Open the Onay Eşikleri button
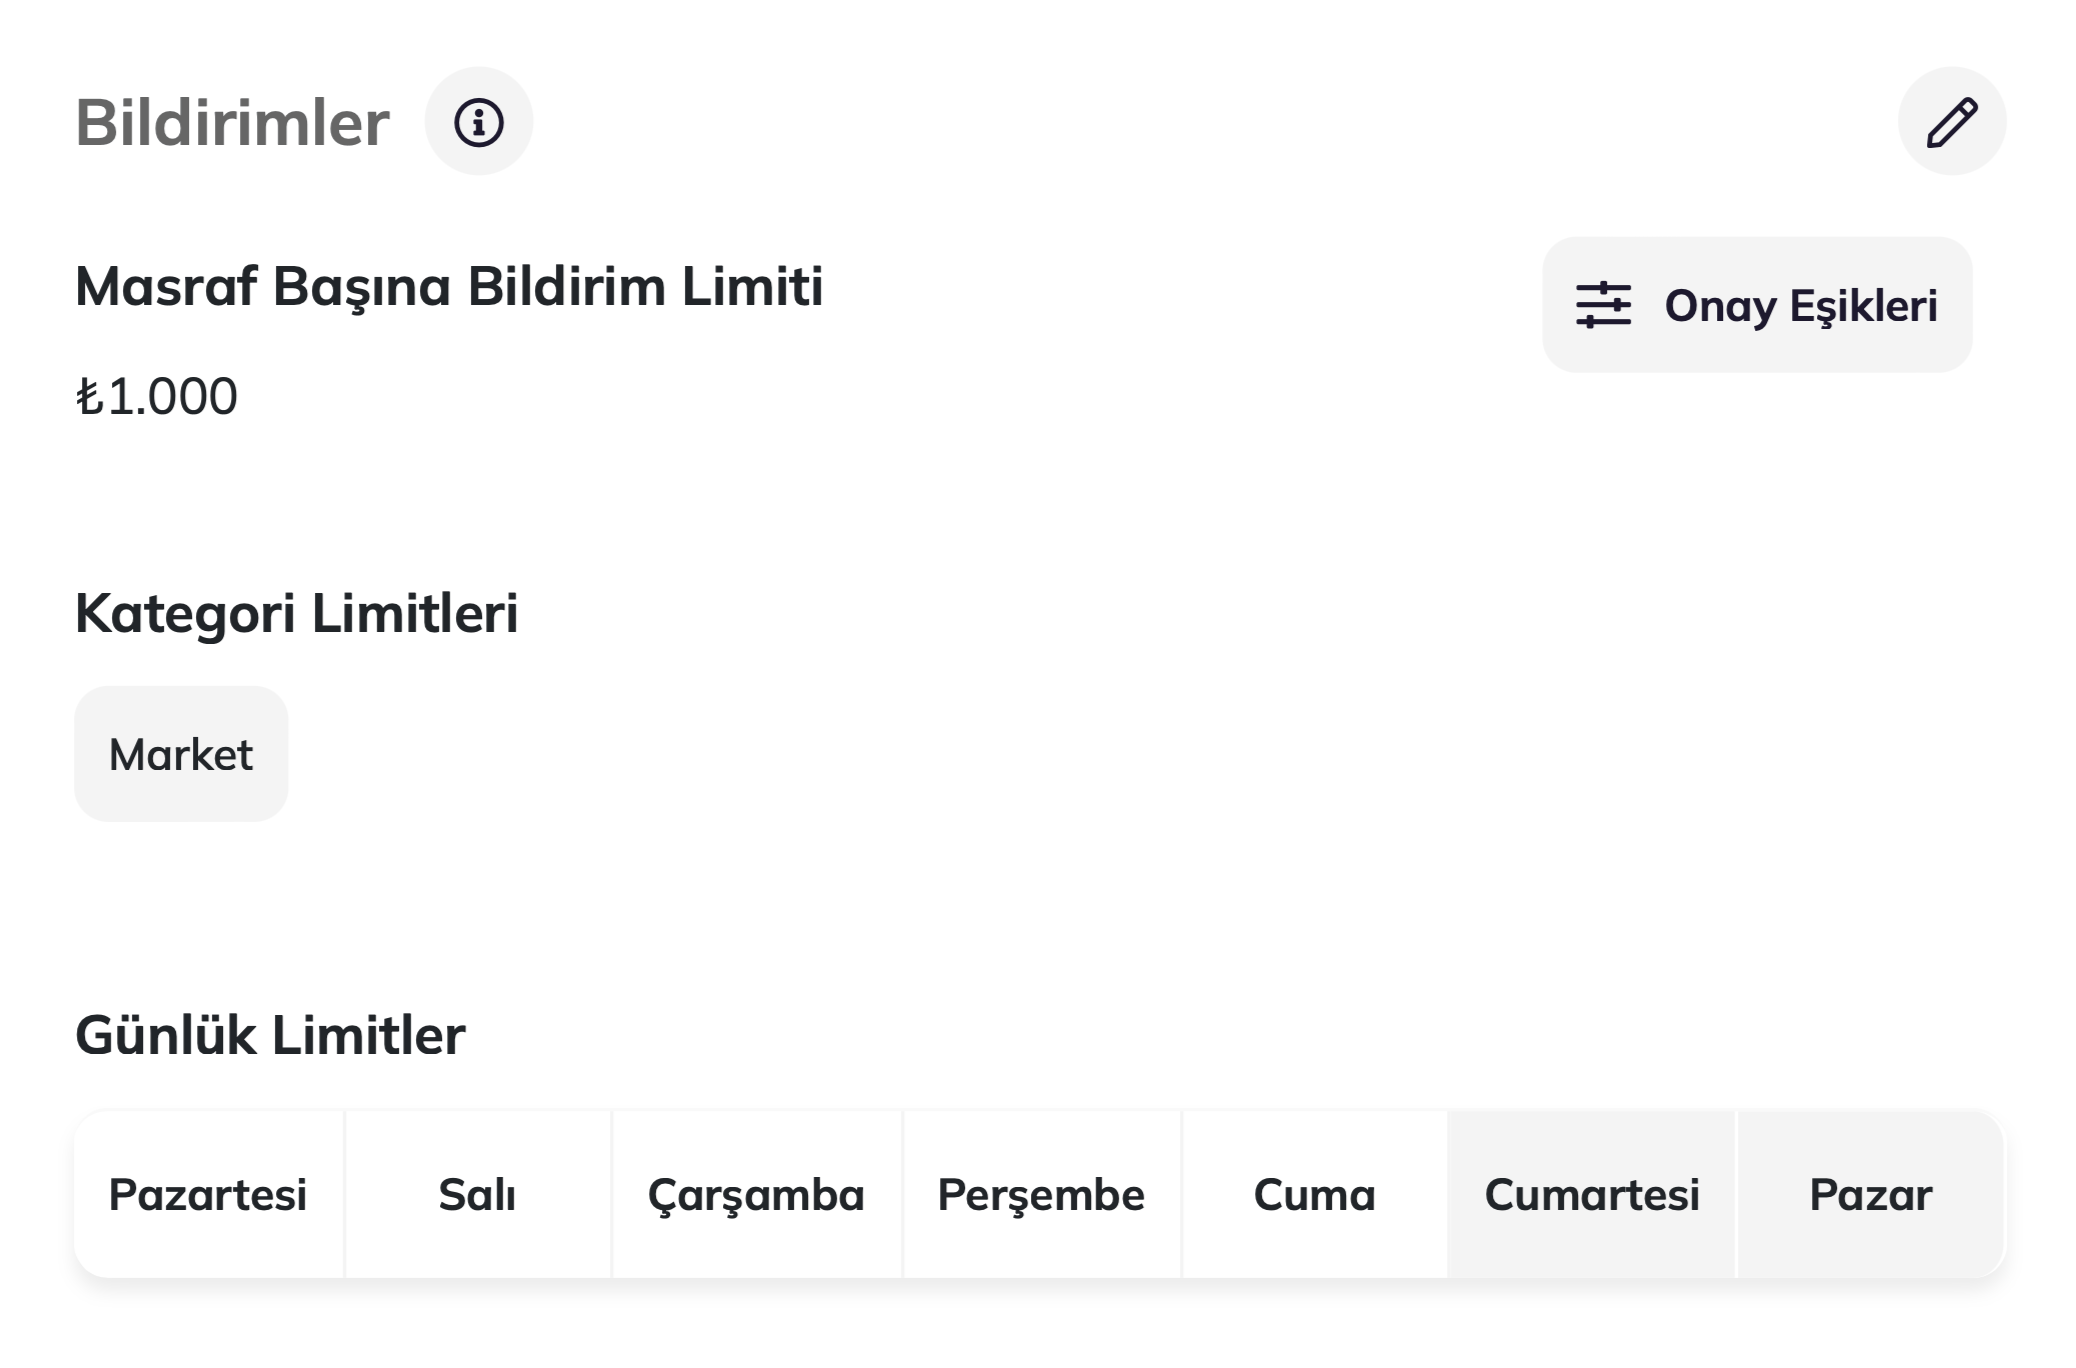The width and height of the screenshot is (2076, 1368). 1756,305
